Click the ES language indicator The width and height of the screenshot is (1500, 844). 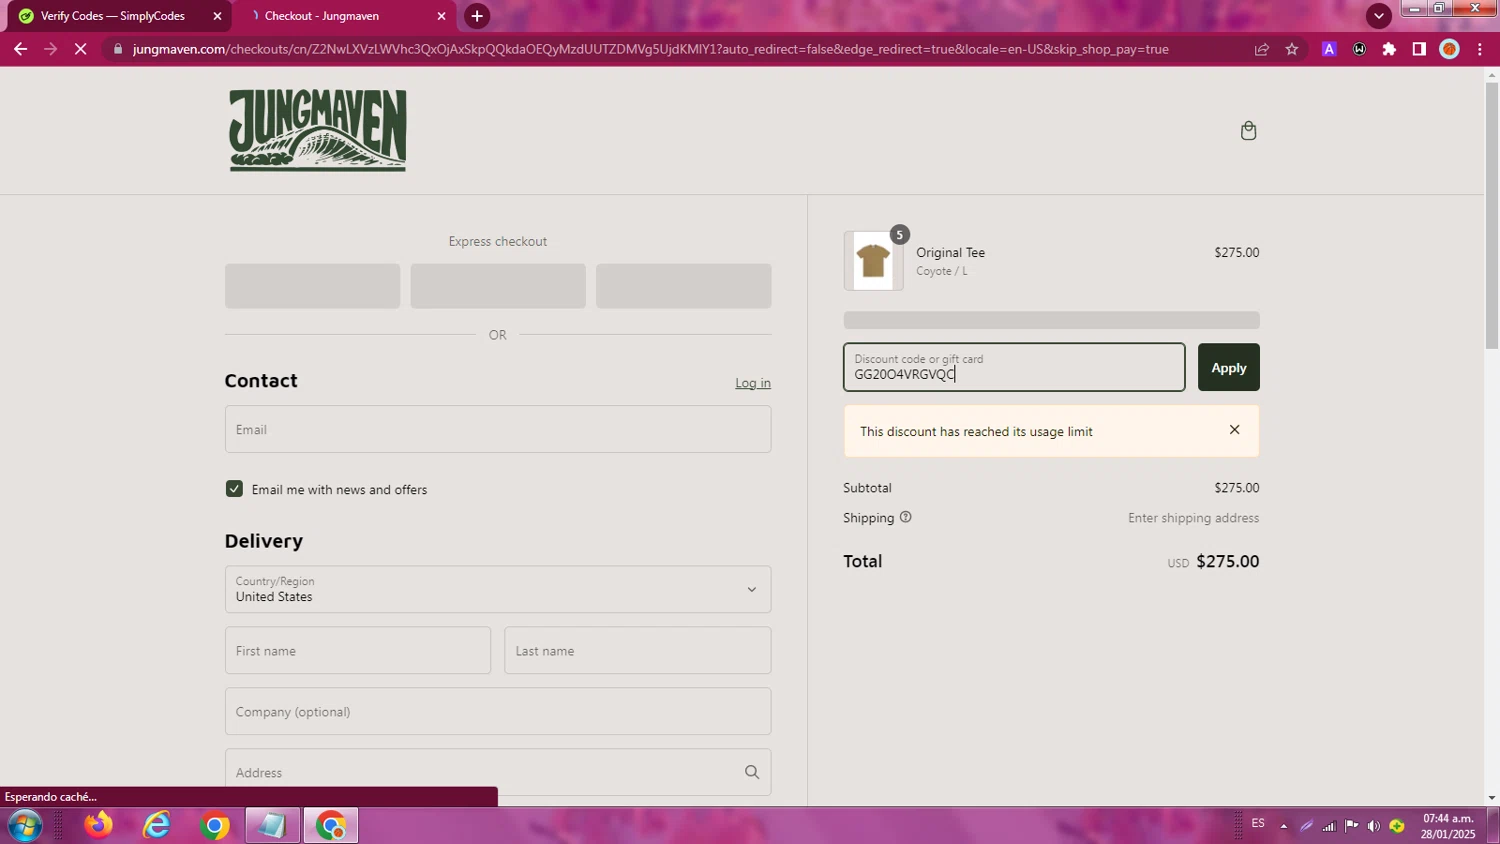point(1258,824)
